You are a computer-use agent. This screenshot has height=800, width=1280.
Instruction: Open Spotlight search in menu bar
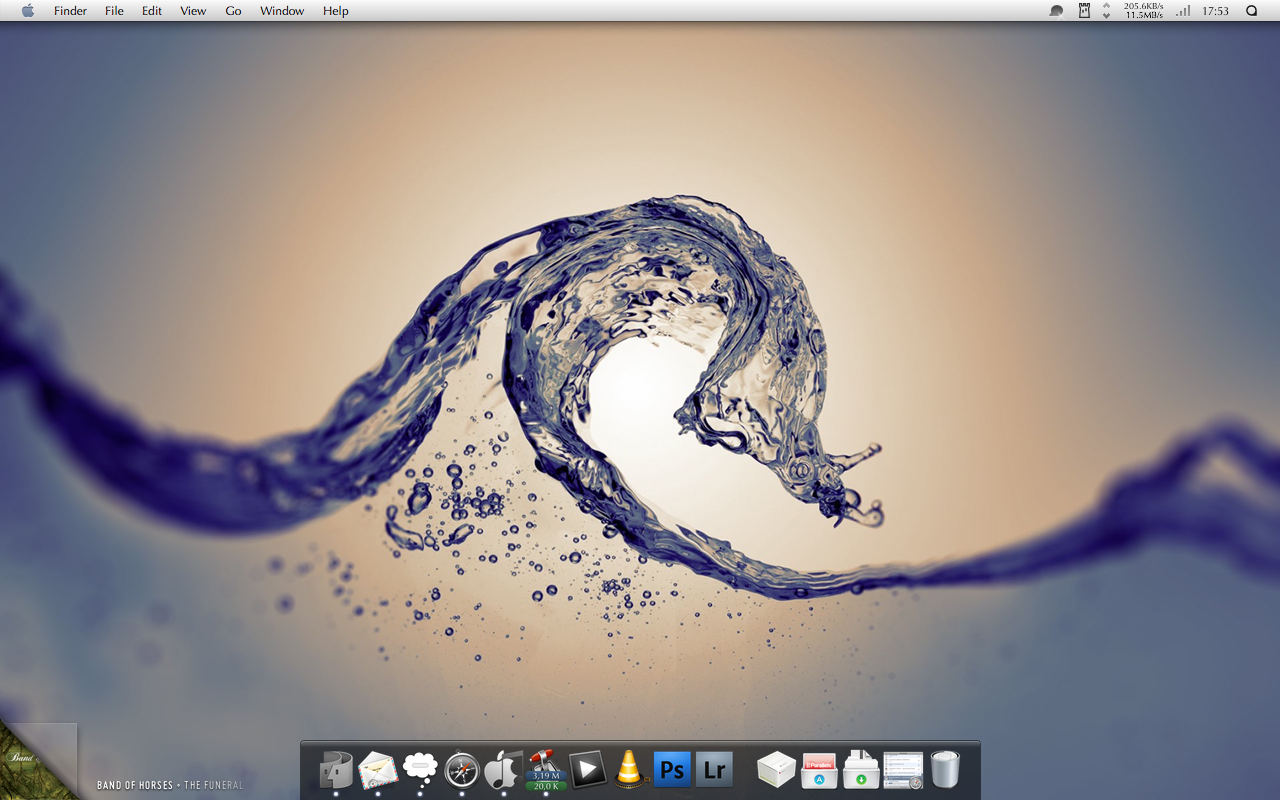[x=1251, y=11]
